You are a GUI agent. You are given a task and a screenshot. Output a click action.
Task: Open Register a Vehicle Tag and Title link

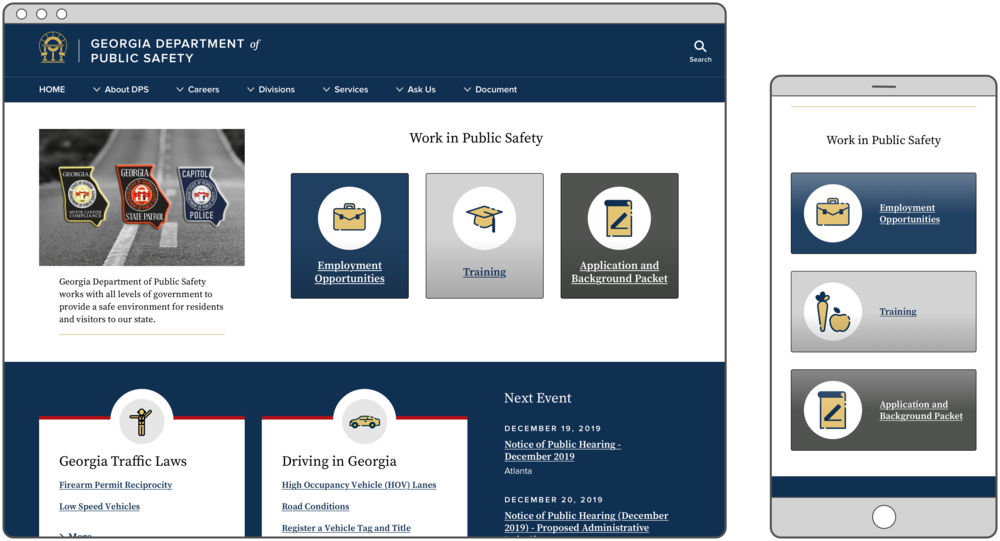(346, 528)
